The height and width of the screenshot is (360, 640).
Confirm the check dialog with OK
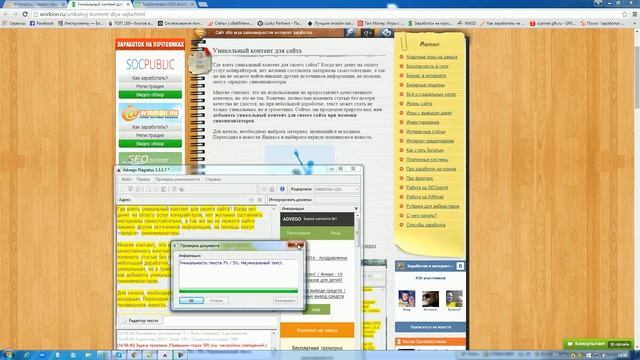tap(191, 300)
